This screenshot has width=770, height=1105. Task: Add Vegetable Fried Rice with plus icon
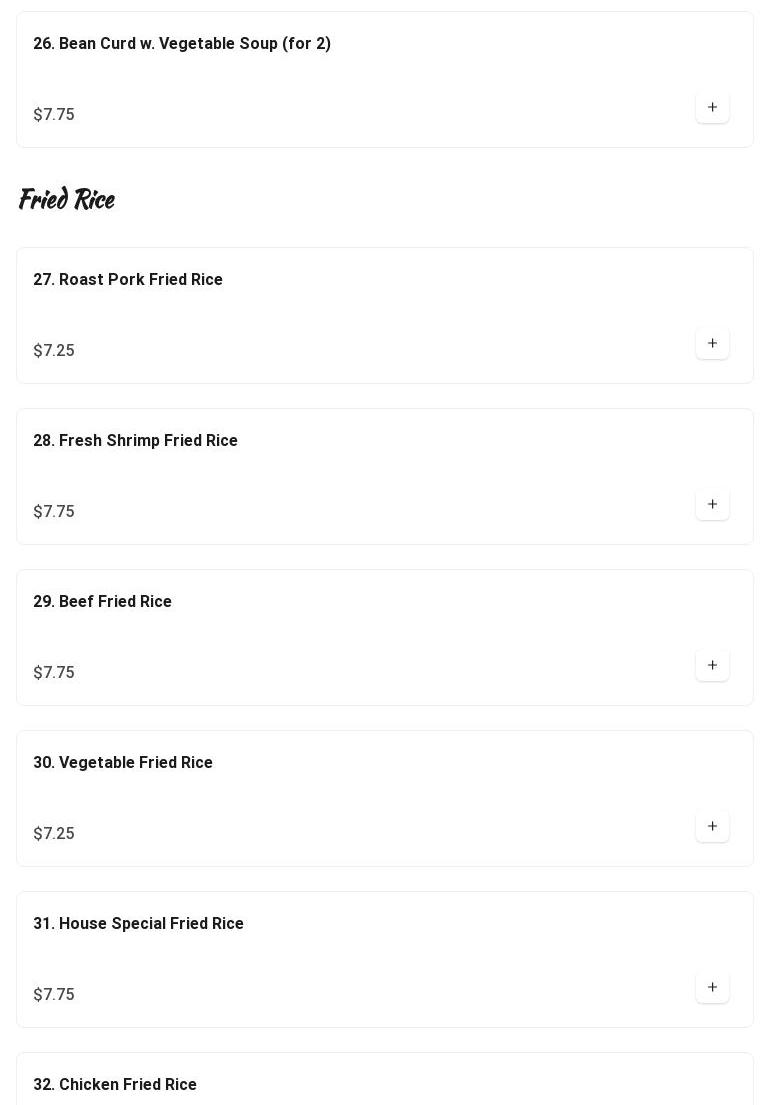point(712,826)
